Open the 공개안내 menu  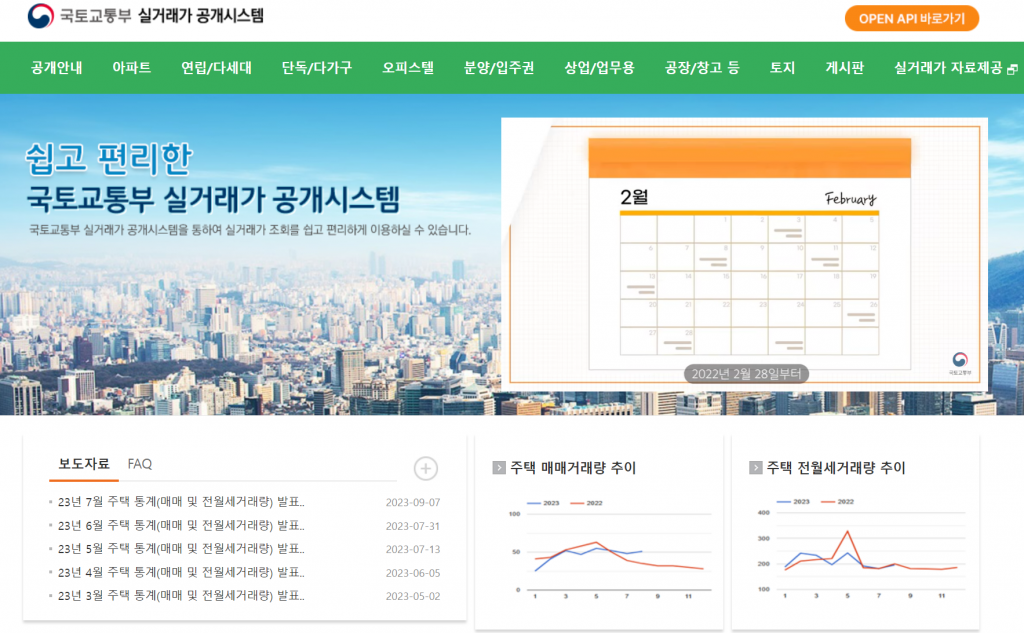pos(57,68)
